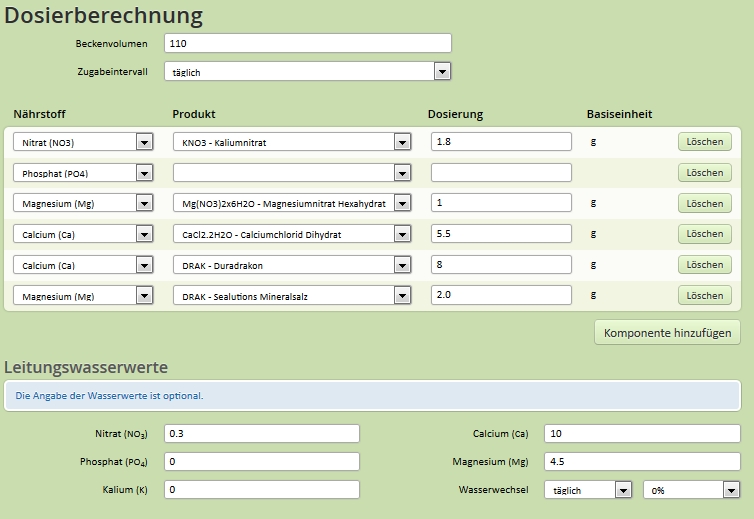Open the KNO3 - Kaliumnitrat product dropdown
The width and height of the screenshot is (754, 519).
point(292,142)
